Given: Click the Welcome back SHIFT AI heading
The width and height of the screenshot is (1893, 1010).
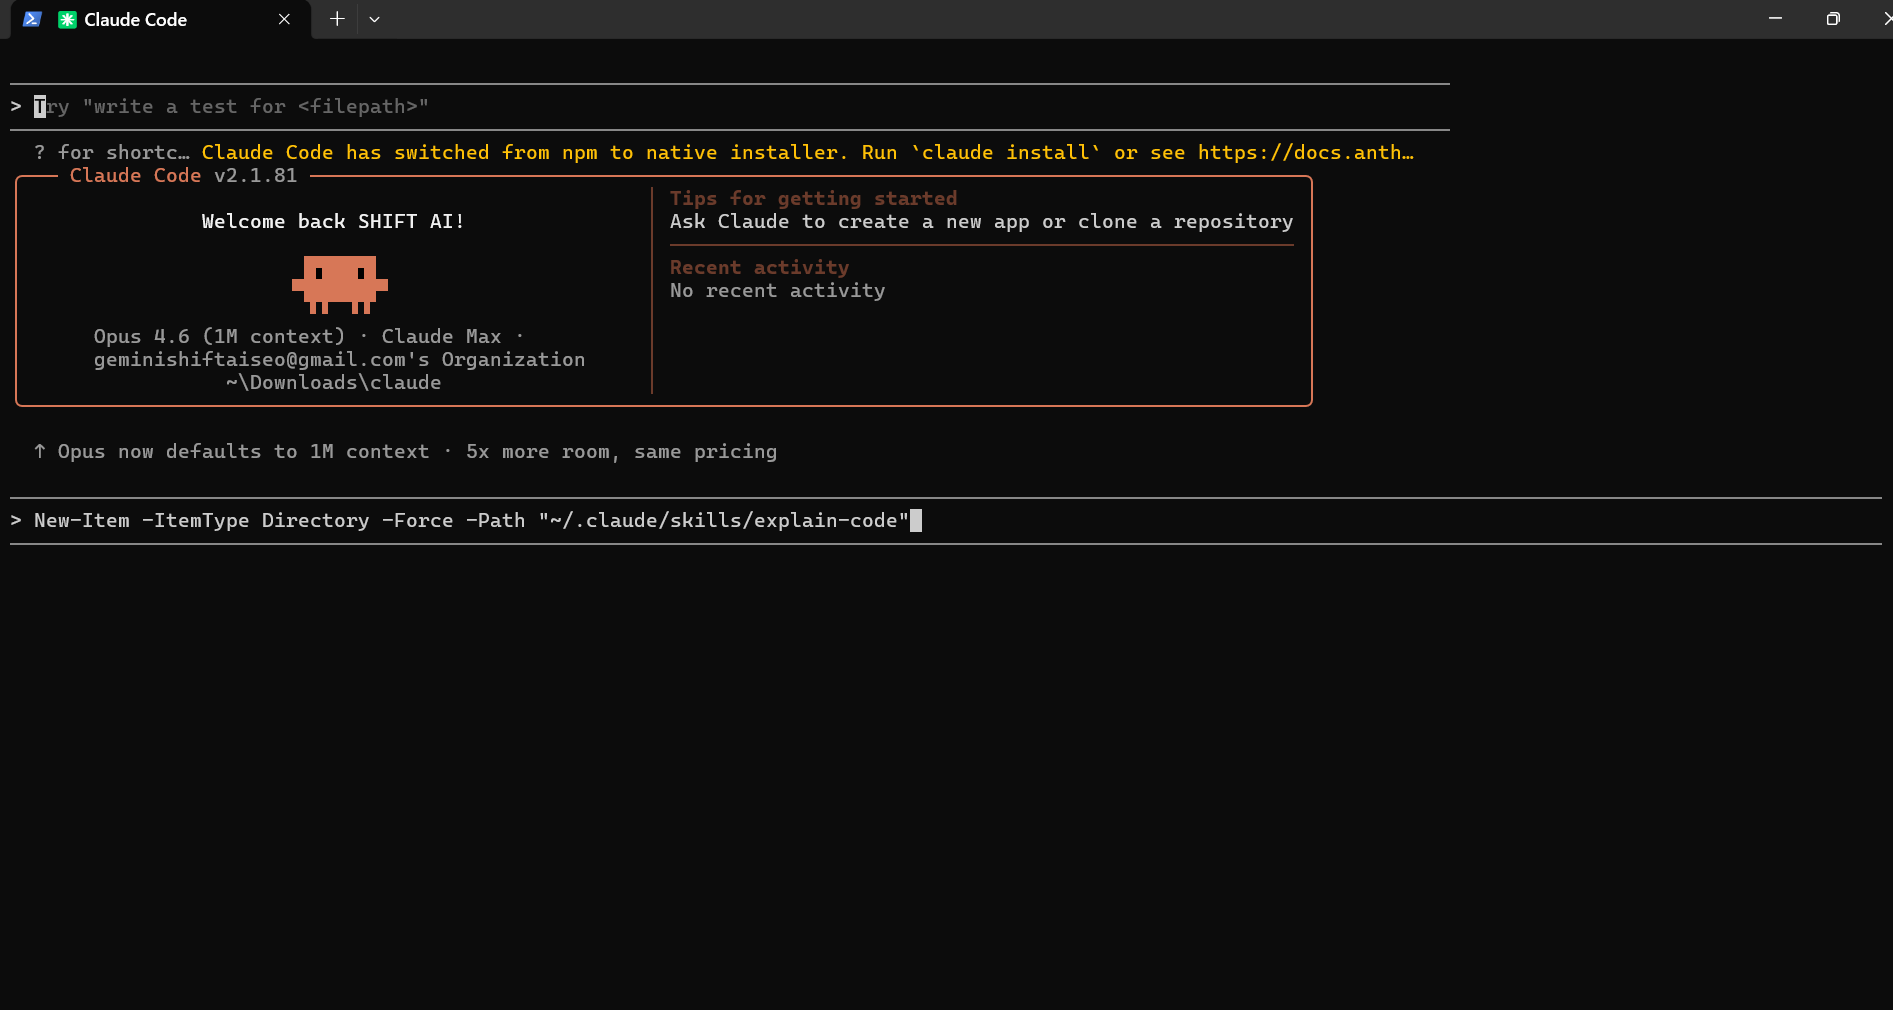Looking at the screenshot, I should [x=333, y=221].
